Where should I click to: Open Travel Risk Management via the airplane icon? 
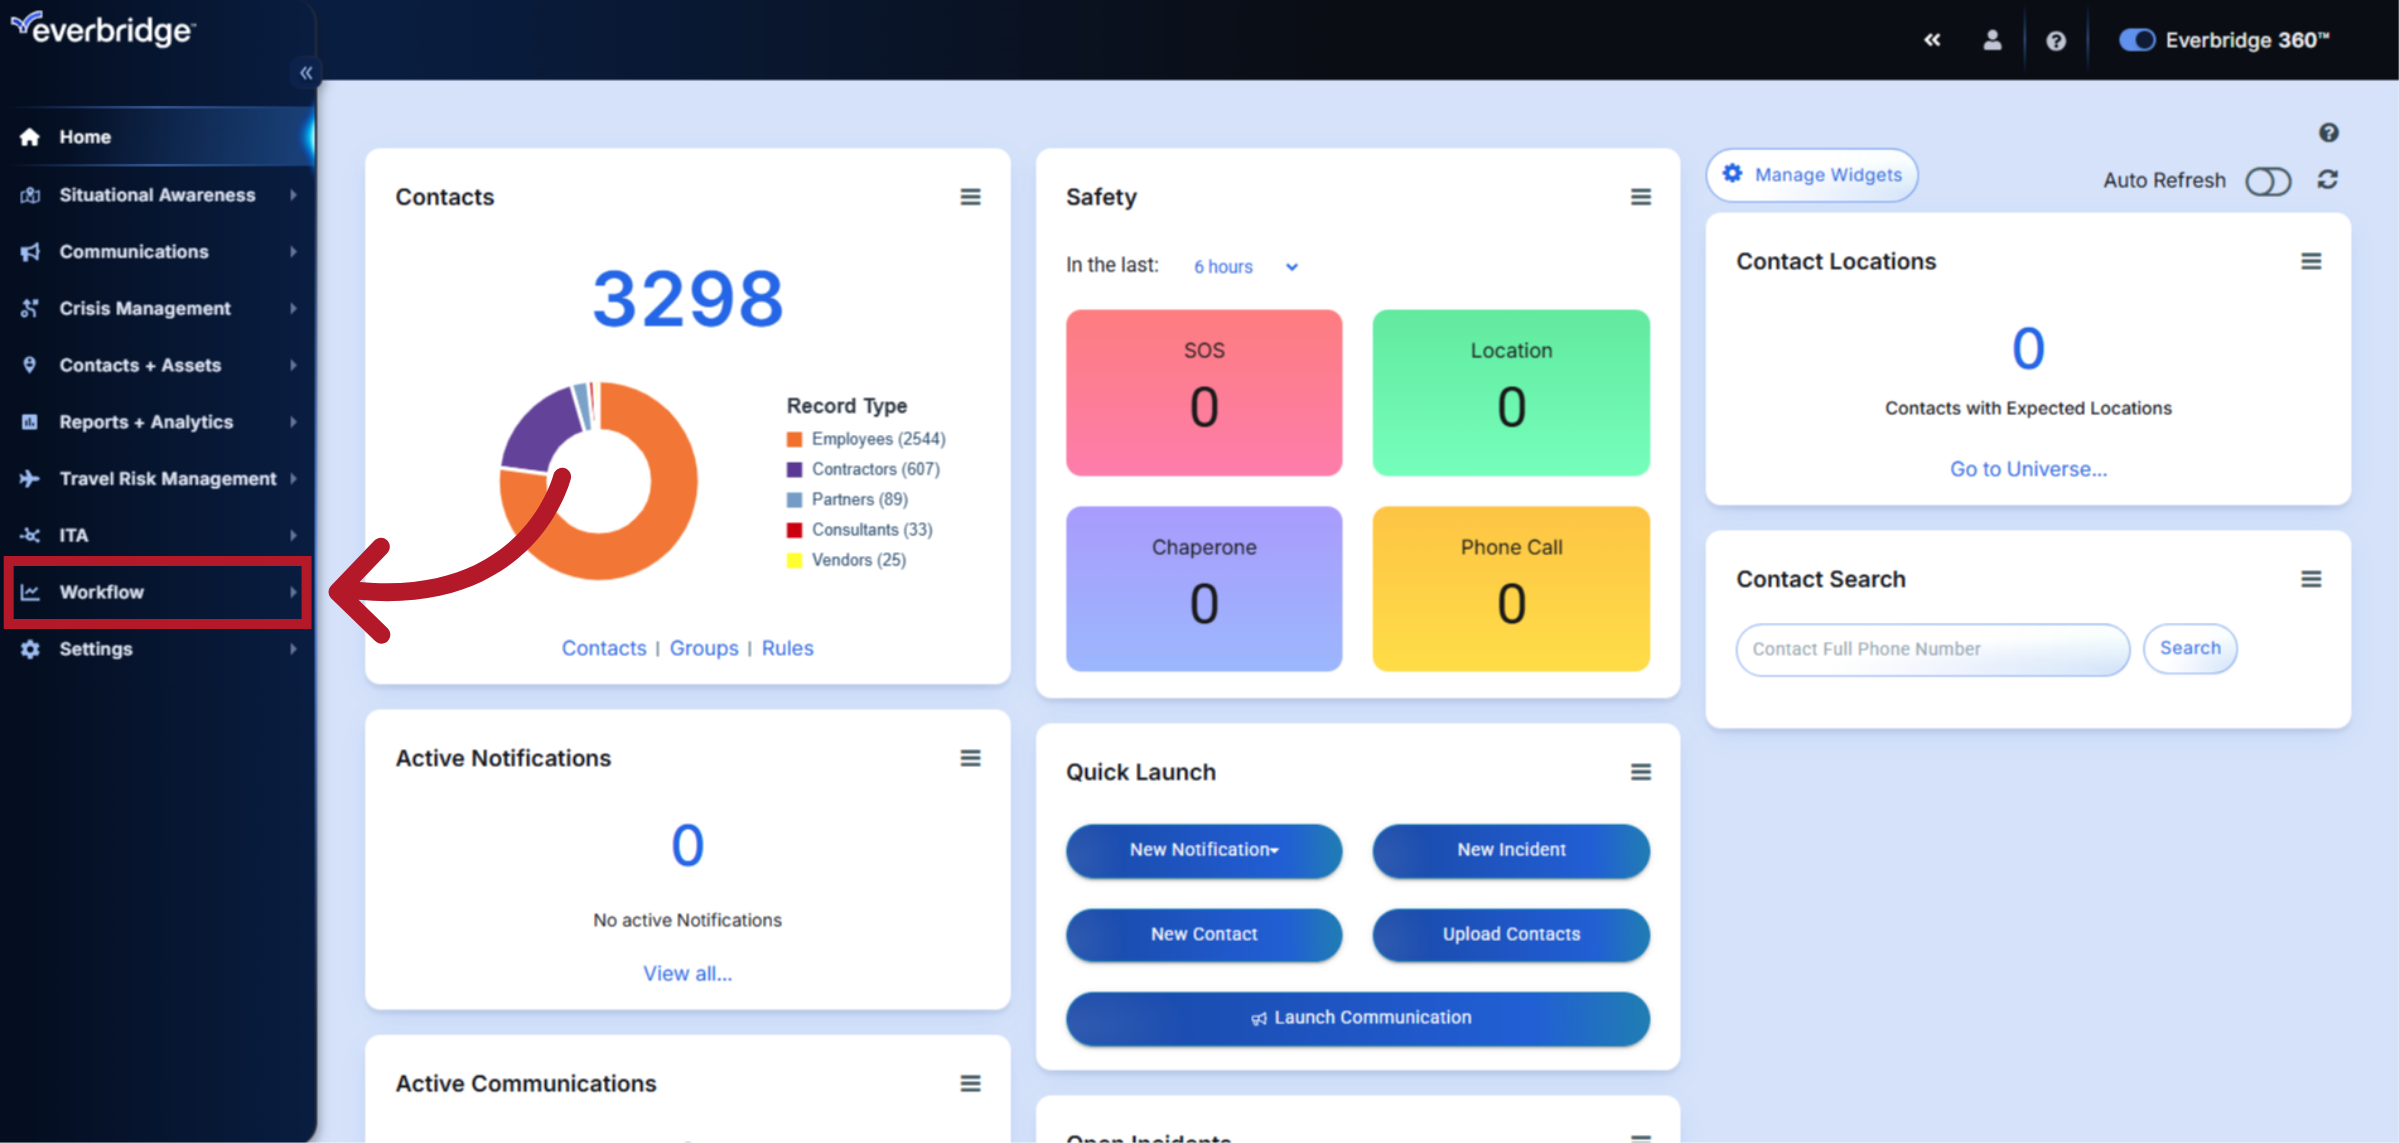click(x=29, y=478)
